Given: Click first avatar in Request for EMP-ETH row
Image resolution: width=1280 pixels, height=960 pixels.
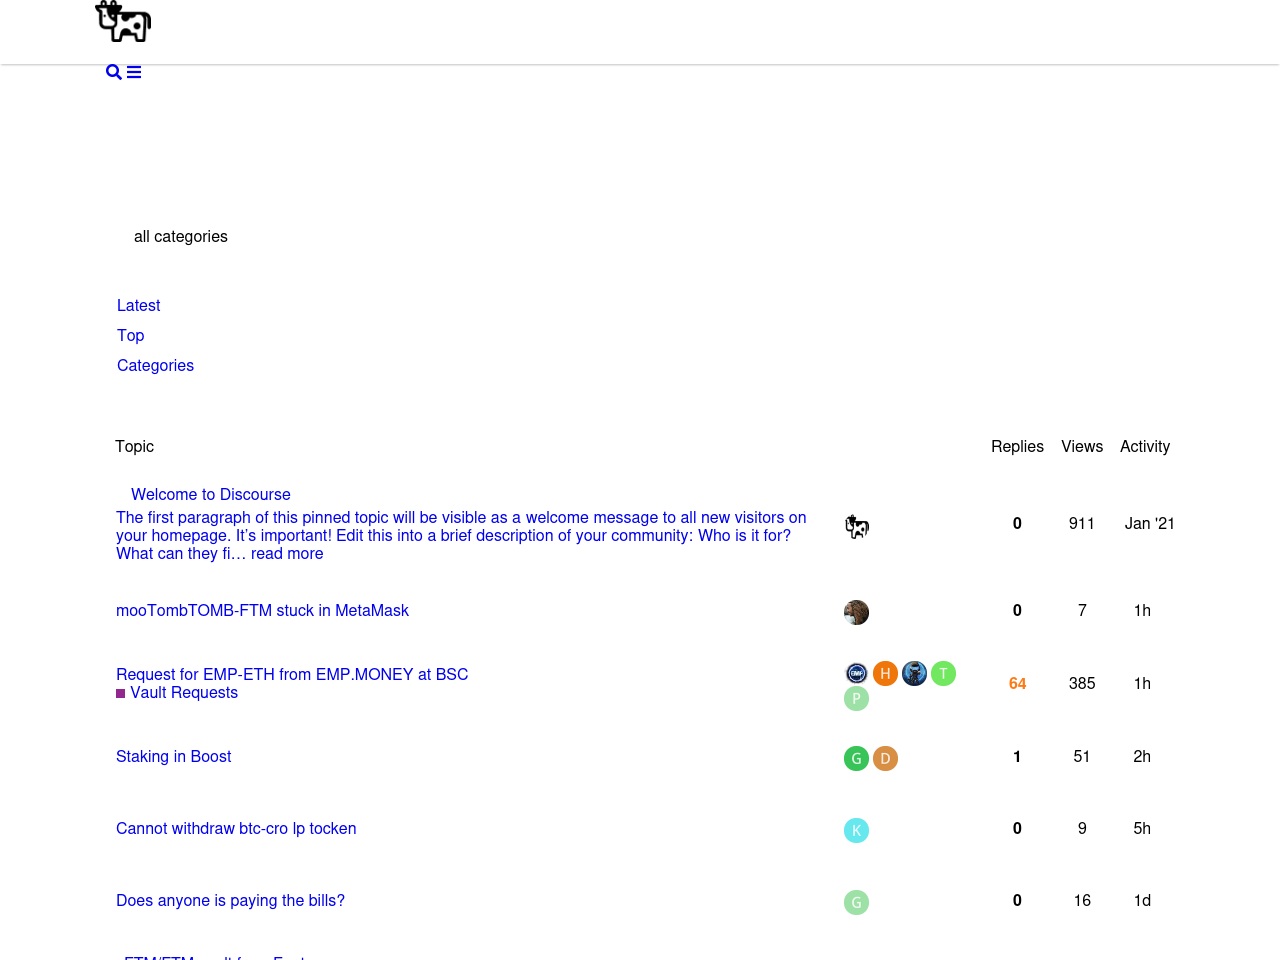Looking at the screenshot, I should (856, 673).
